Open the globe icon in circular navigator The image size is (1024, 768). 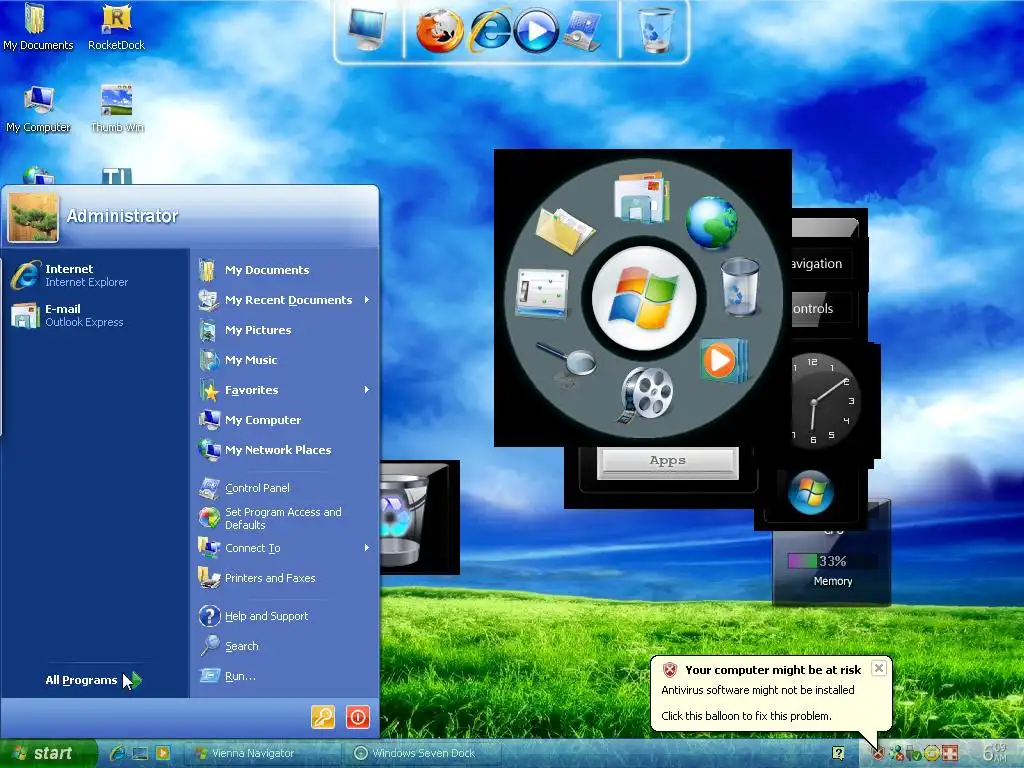point(712,223)
